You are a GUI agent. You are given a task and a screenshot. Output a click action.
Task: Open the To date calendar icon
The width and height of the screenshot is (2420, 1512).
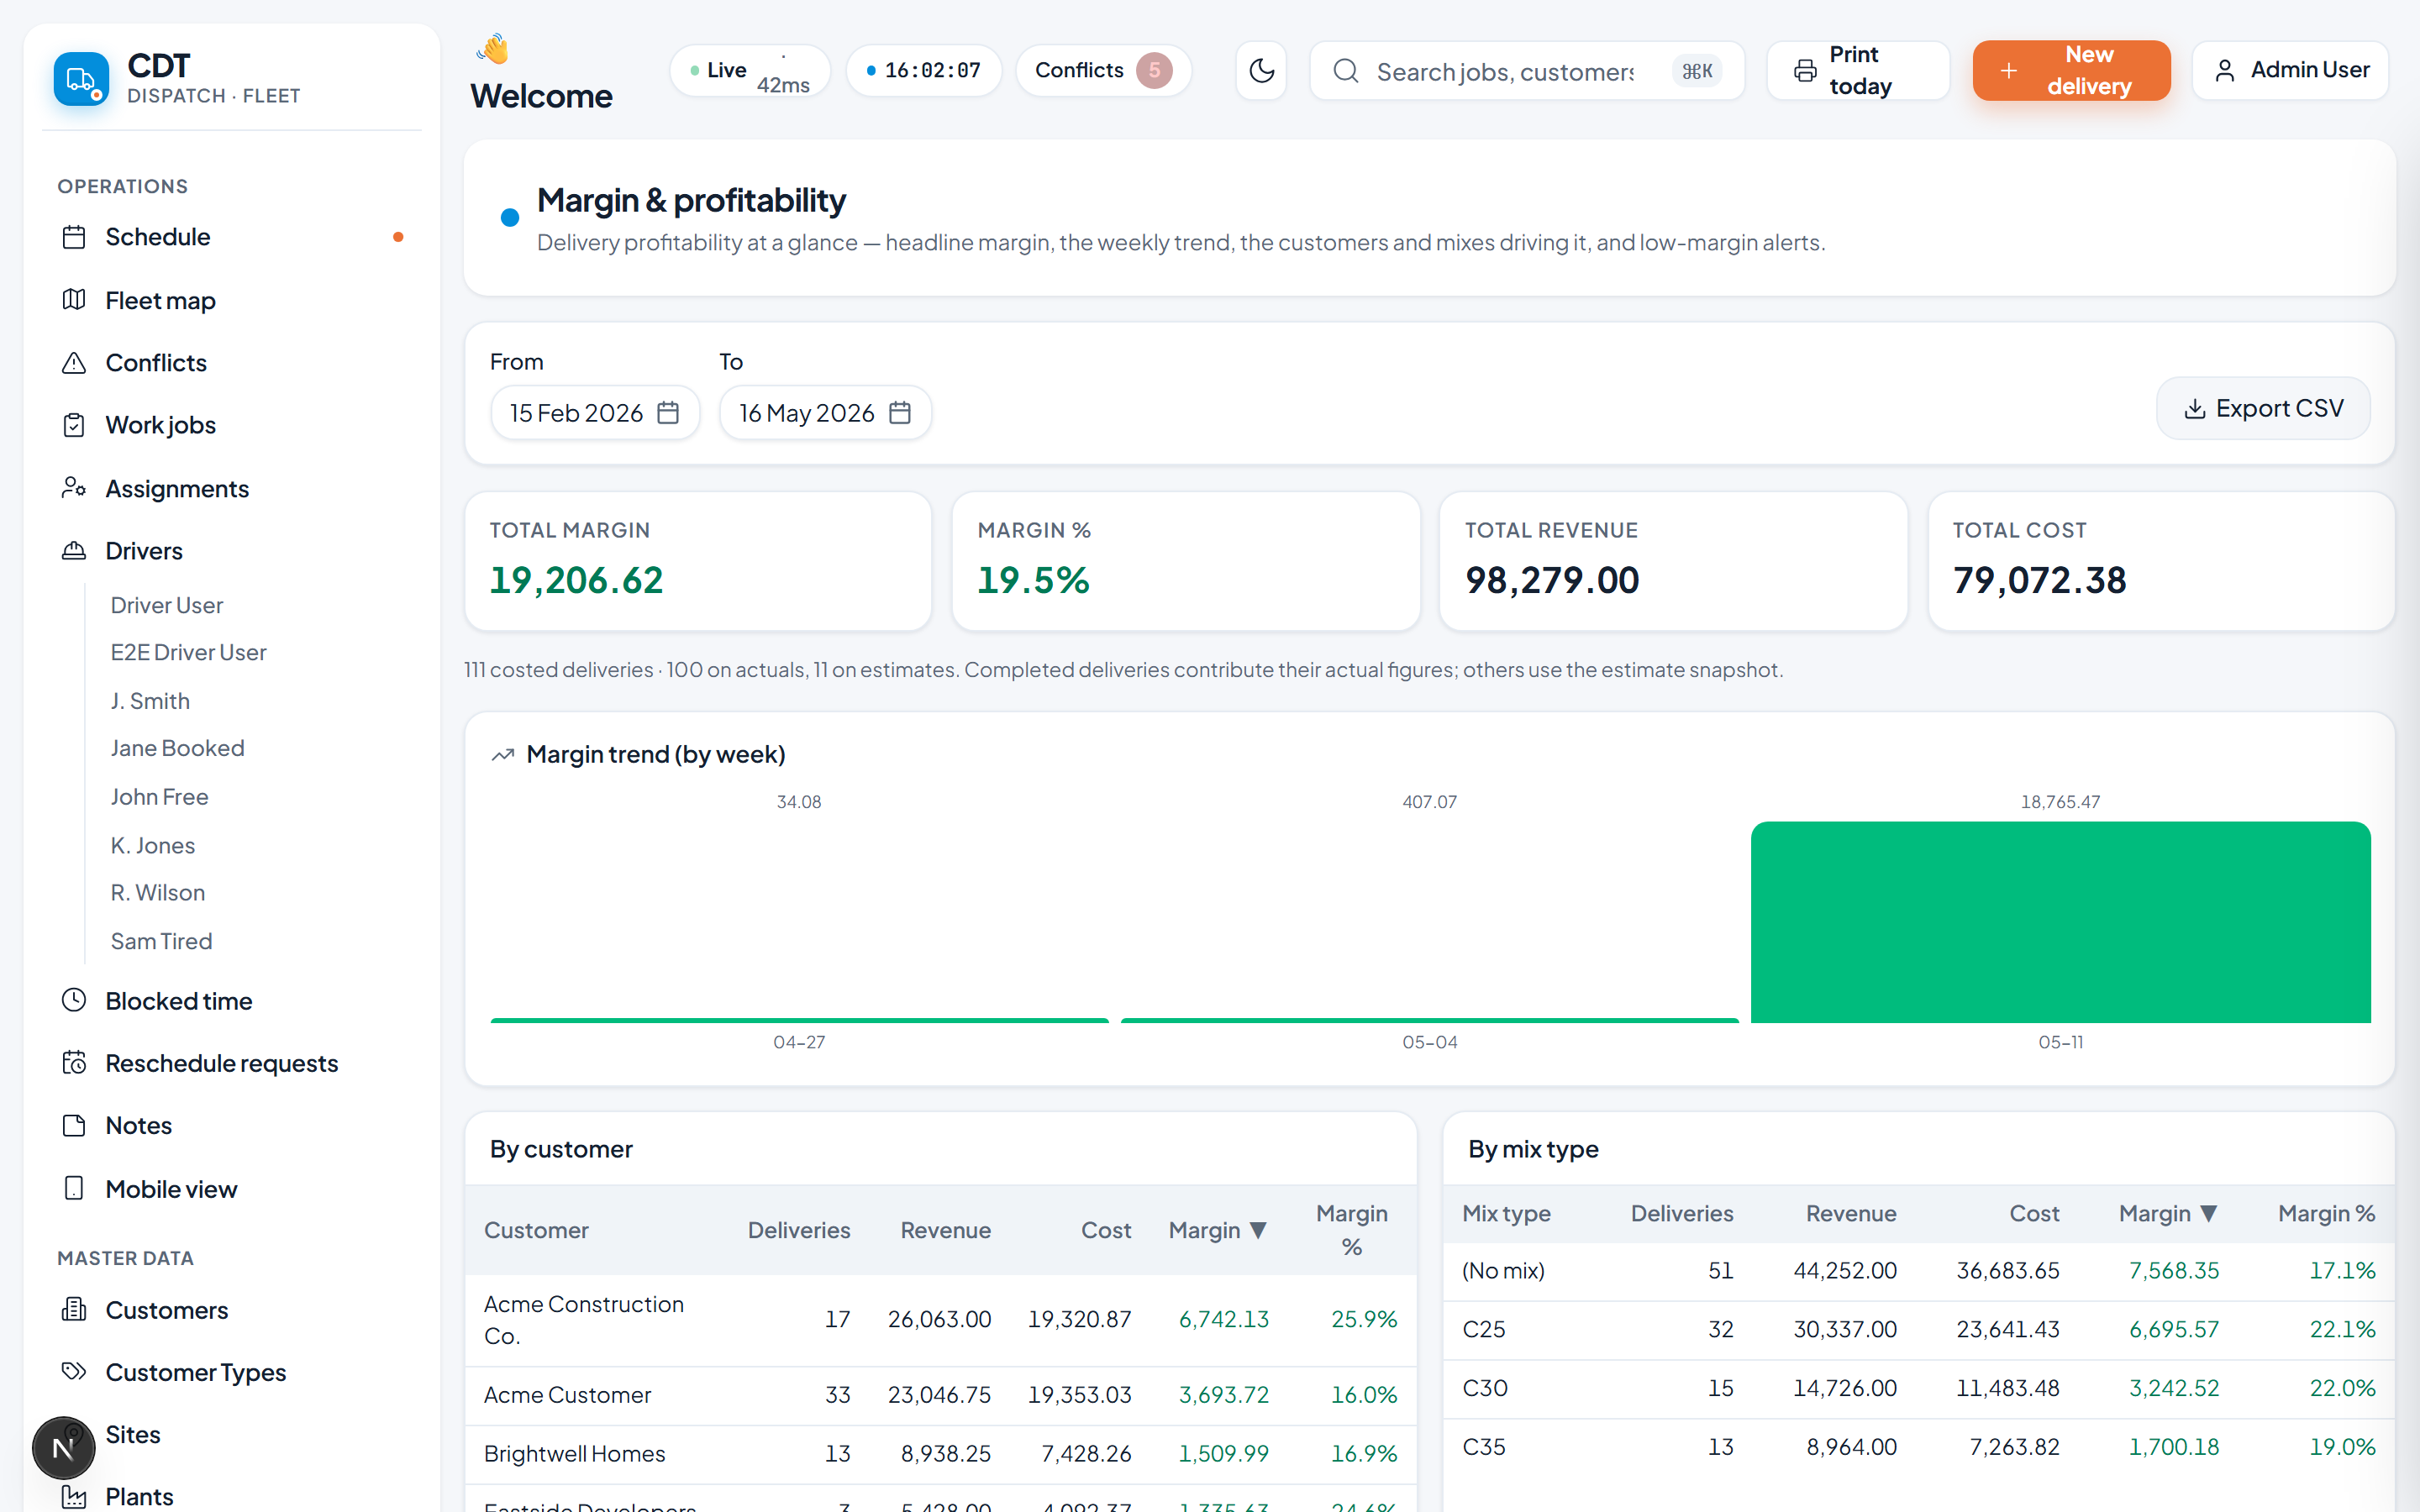900,413
